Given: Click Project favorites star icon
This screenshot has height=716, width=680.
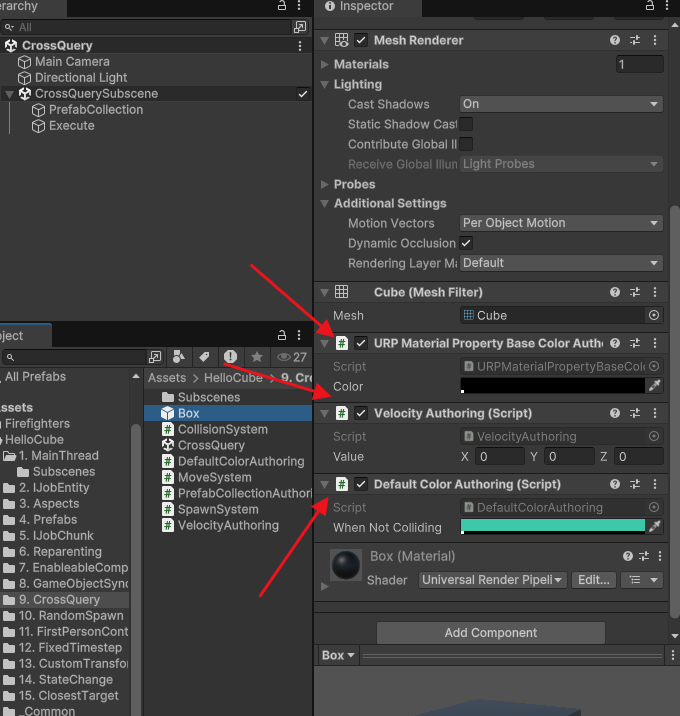Looking at the screenshot, I should coord(257,357).
